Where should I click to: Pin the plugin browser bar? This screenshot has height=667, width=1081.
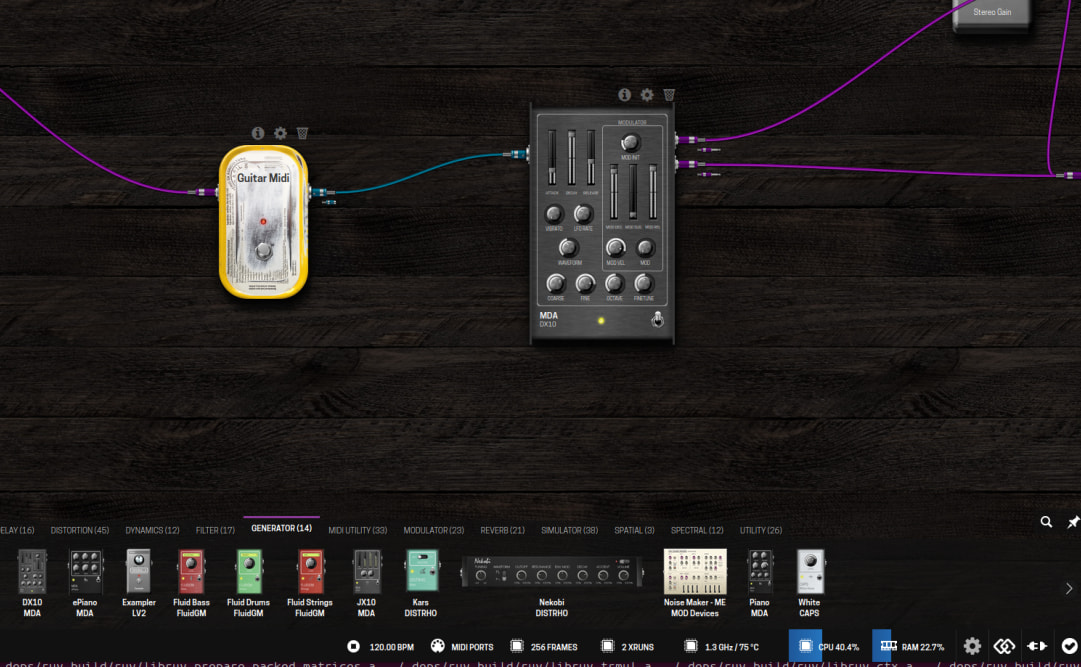click(x=1073, y=522)
